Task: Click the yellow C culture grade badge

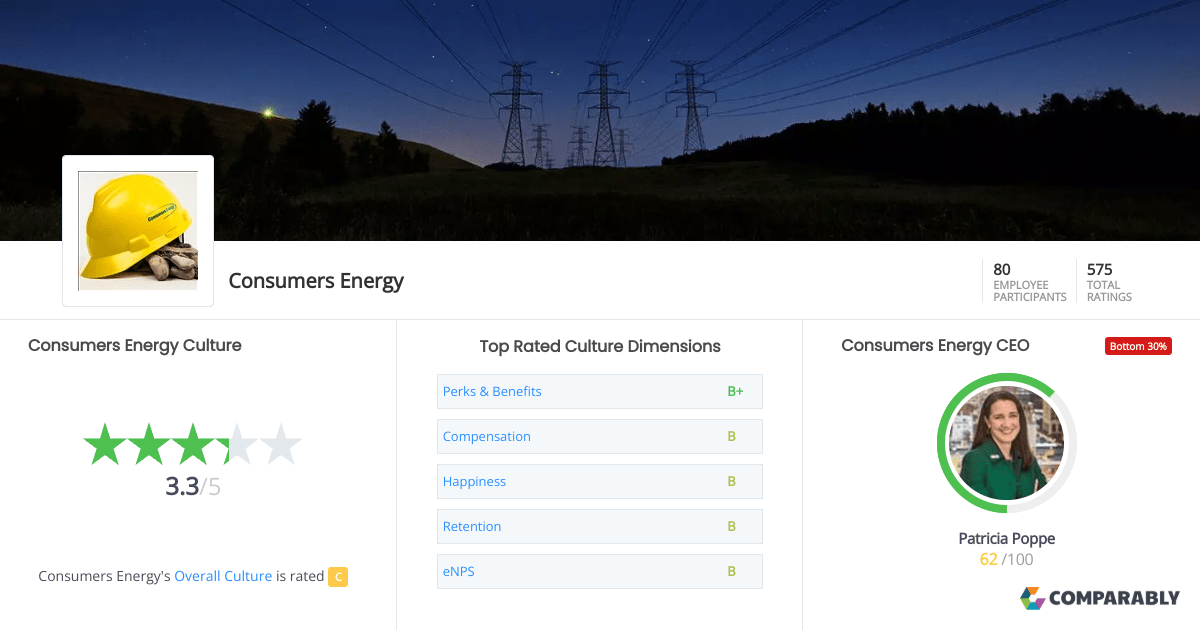Action: point(337,576)
